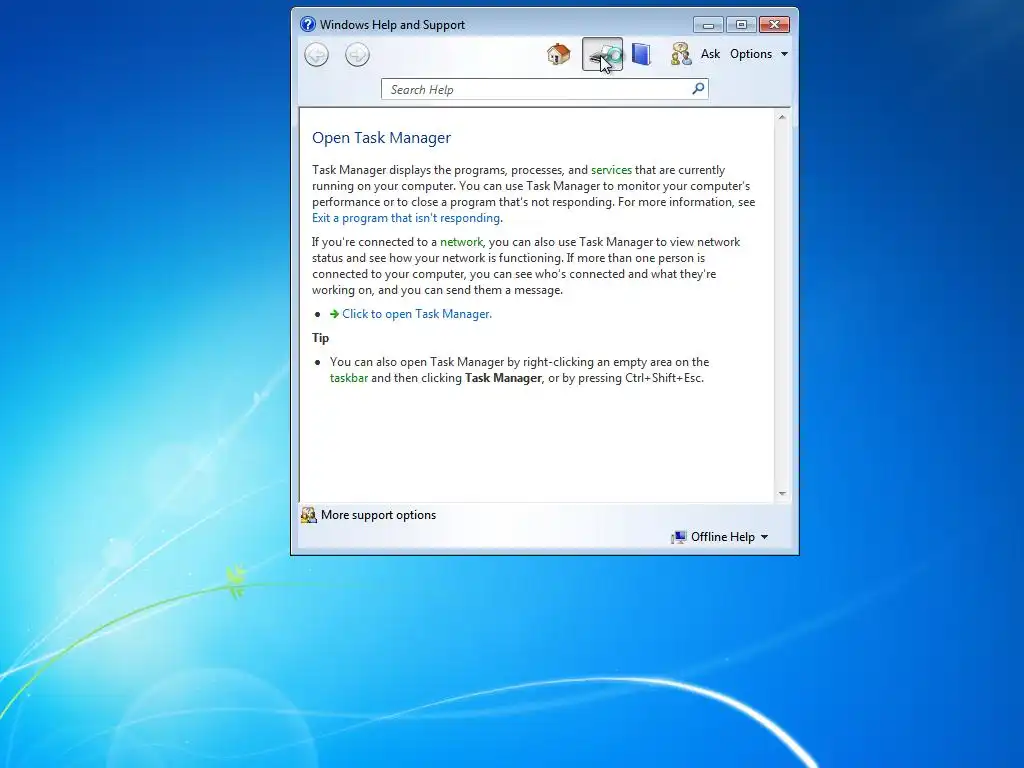Click More support options

[378, 515]
